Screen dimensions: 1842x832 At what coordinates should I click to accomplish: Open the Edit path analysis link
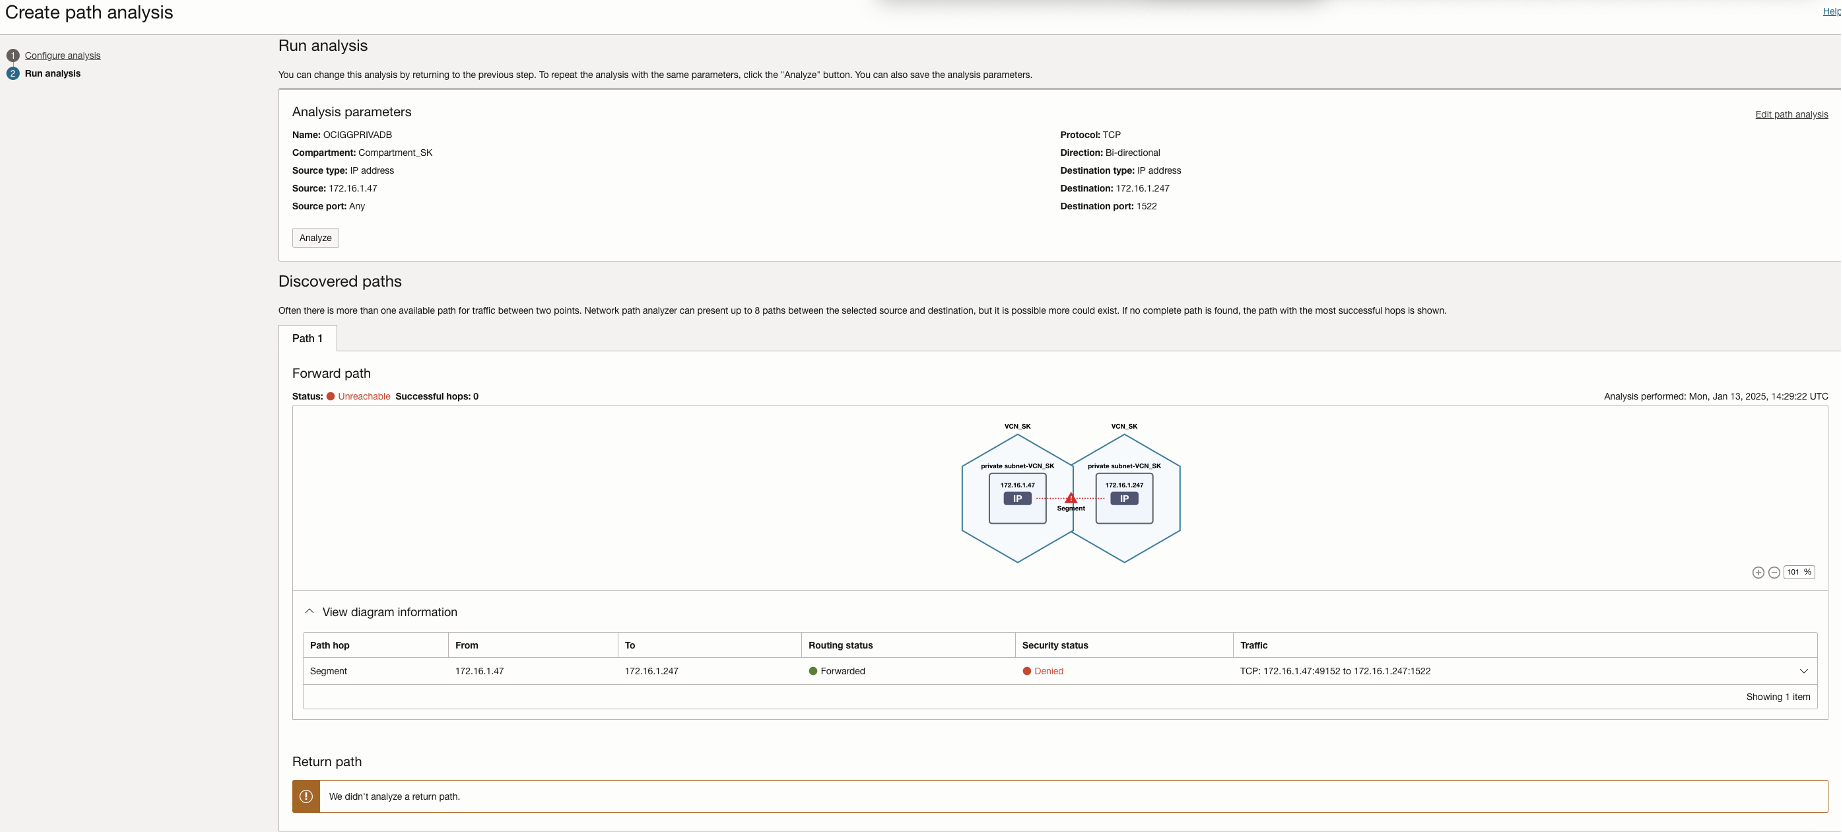click(x=1792, y=115)
